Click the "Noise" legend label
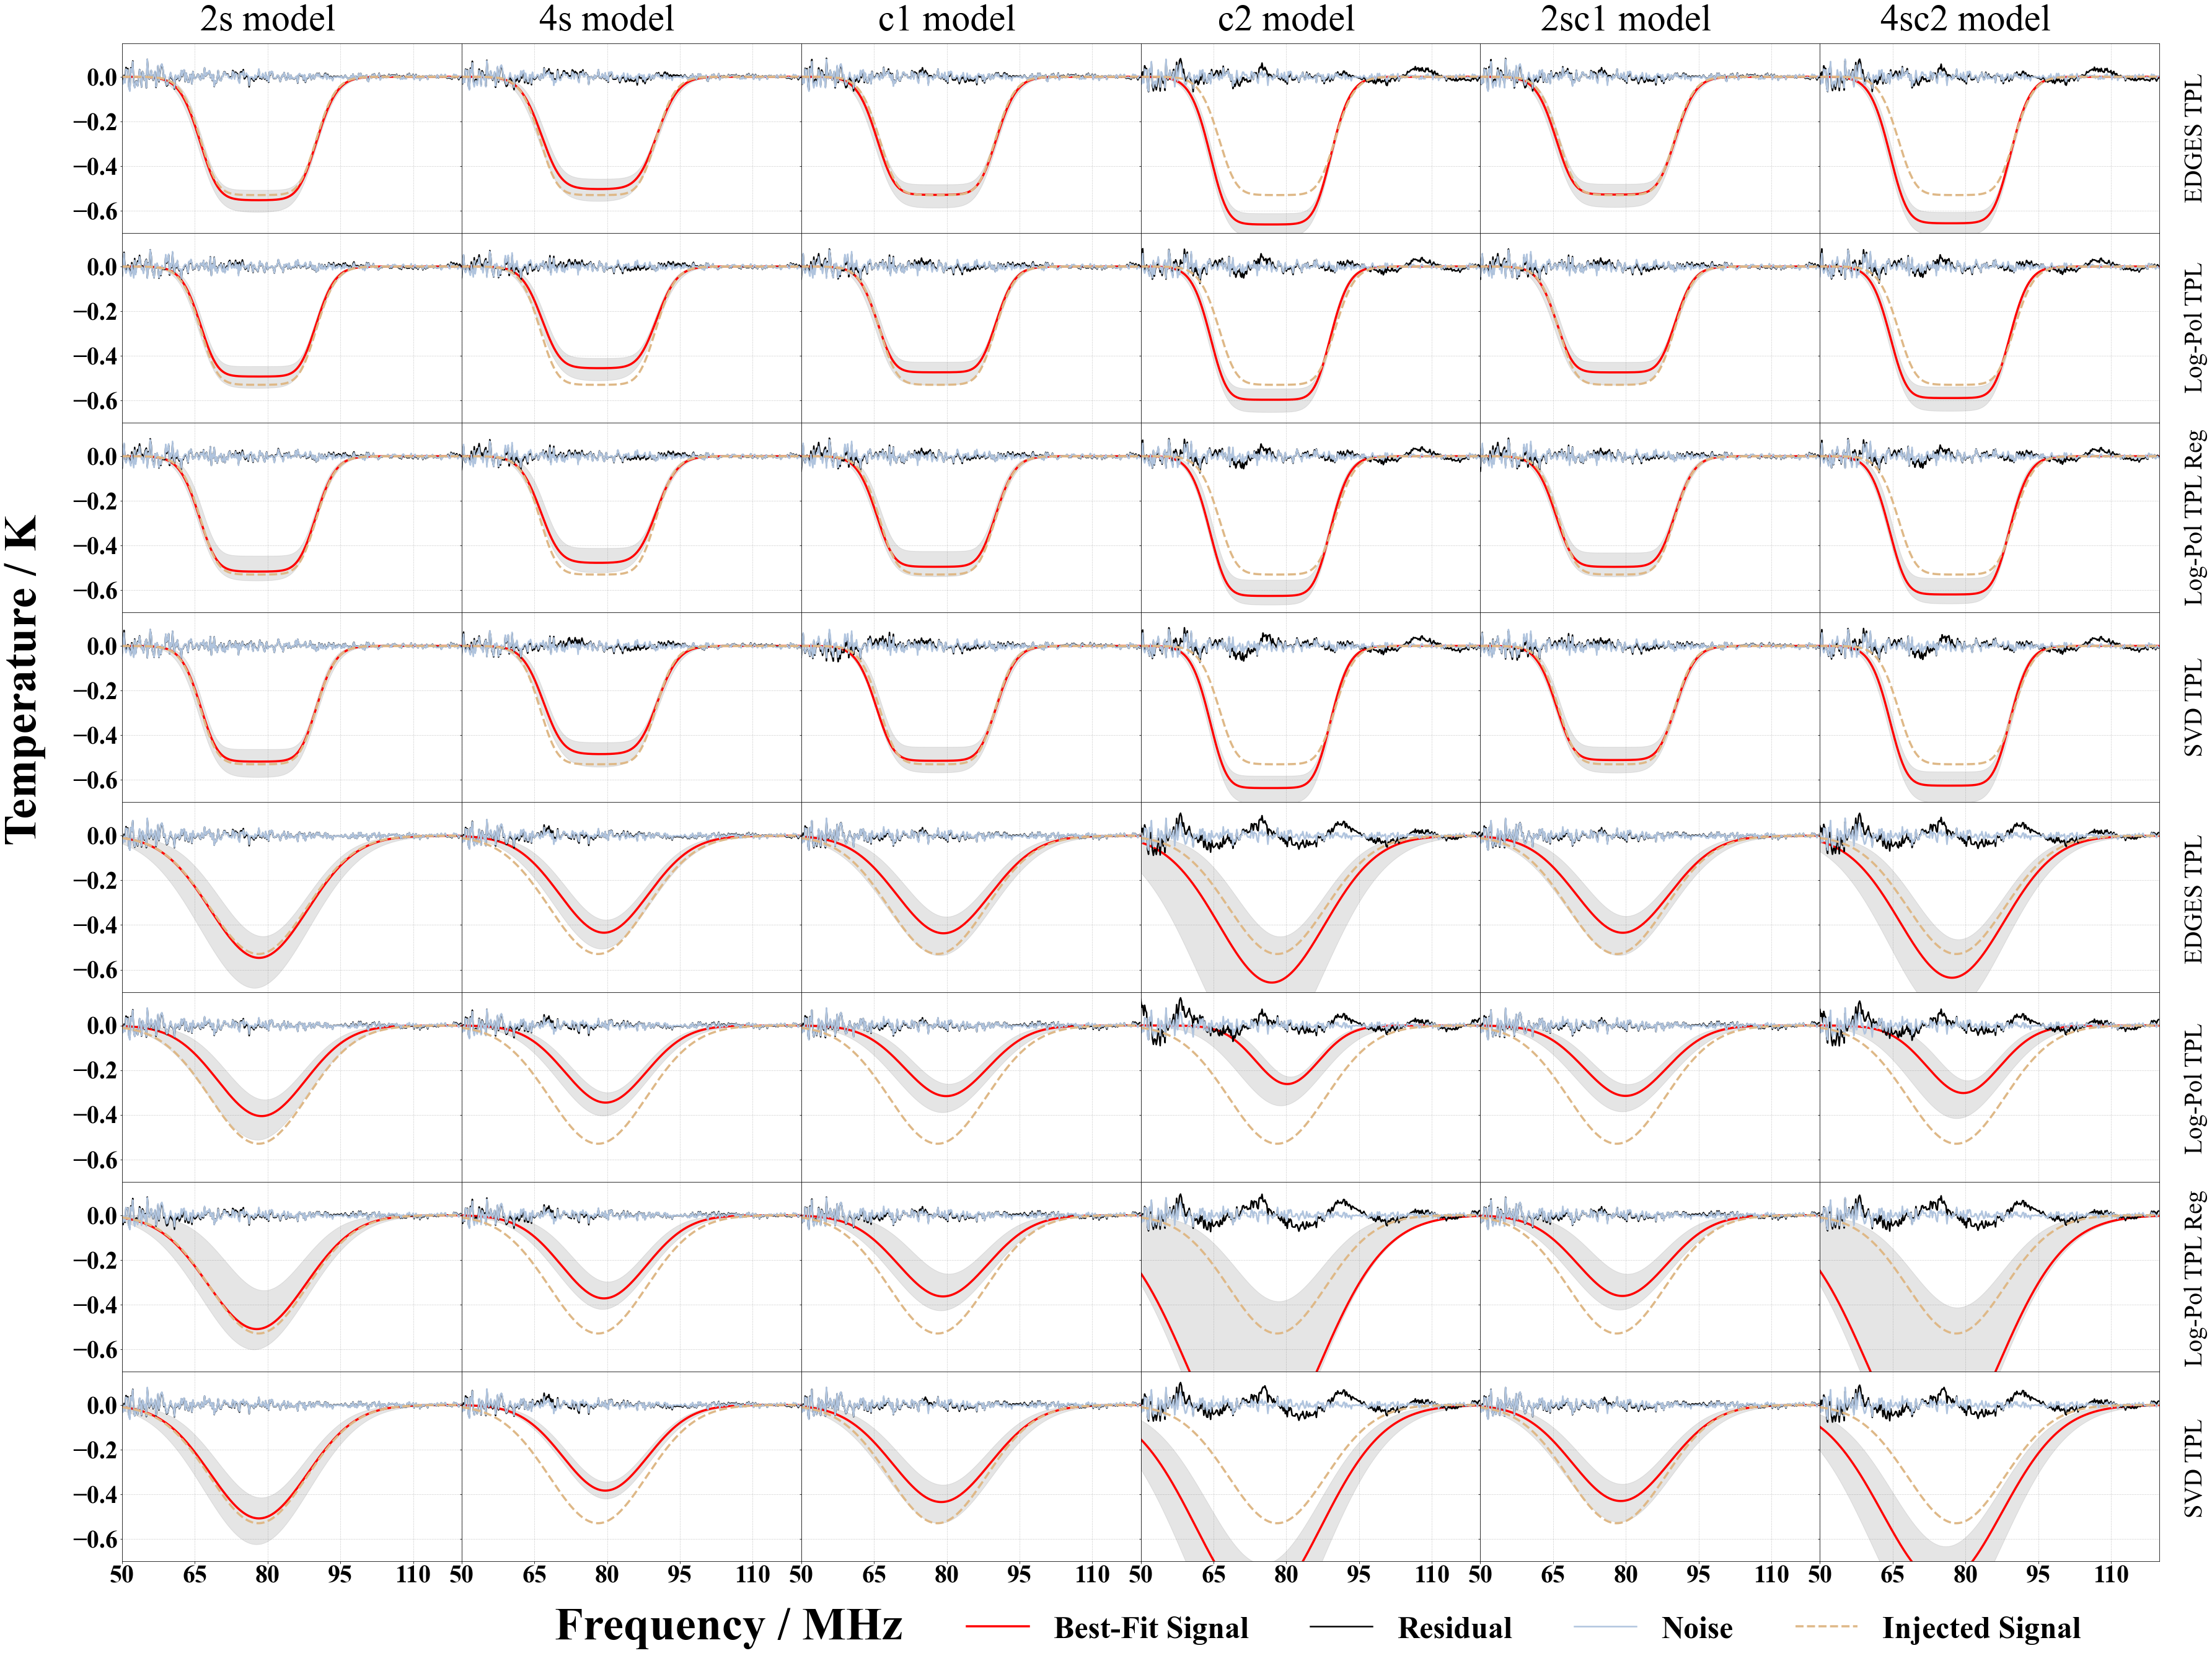 click(x=1697, y=1628)
